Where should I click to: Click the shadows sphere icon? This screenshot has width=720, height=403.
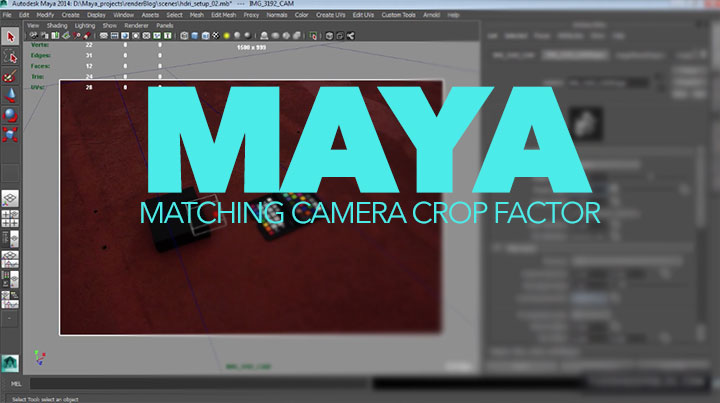[x=248, y=36]
